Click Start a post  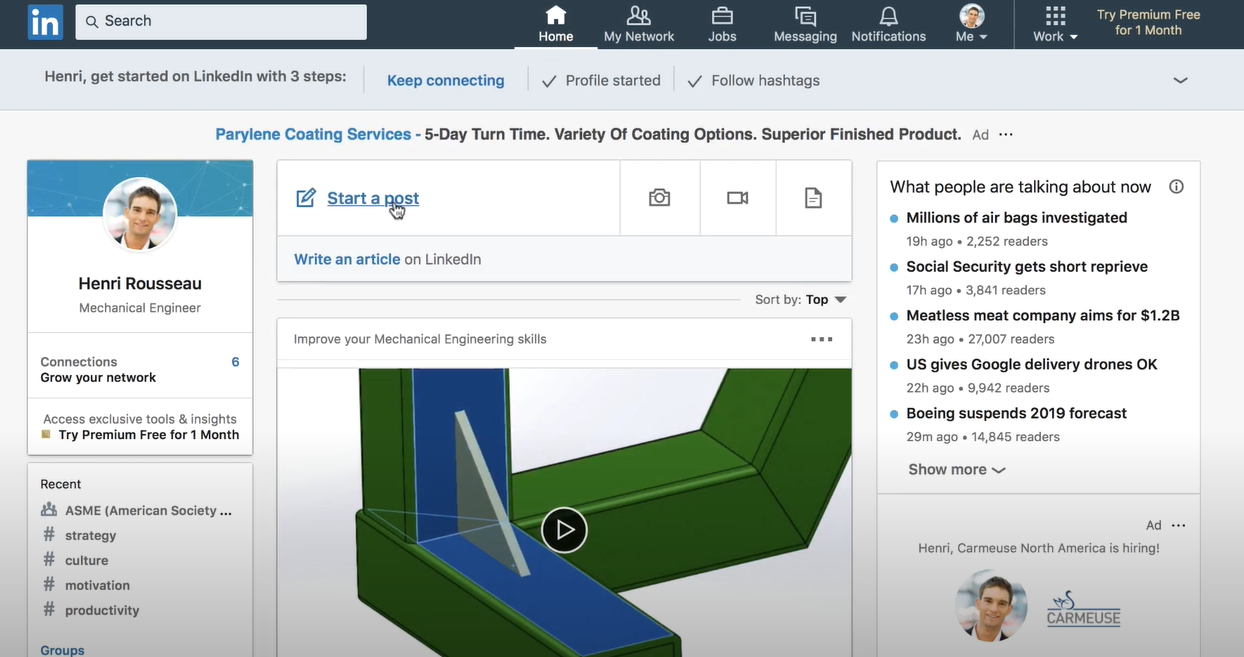[373, 198]
